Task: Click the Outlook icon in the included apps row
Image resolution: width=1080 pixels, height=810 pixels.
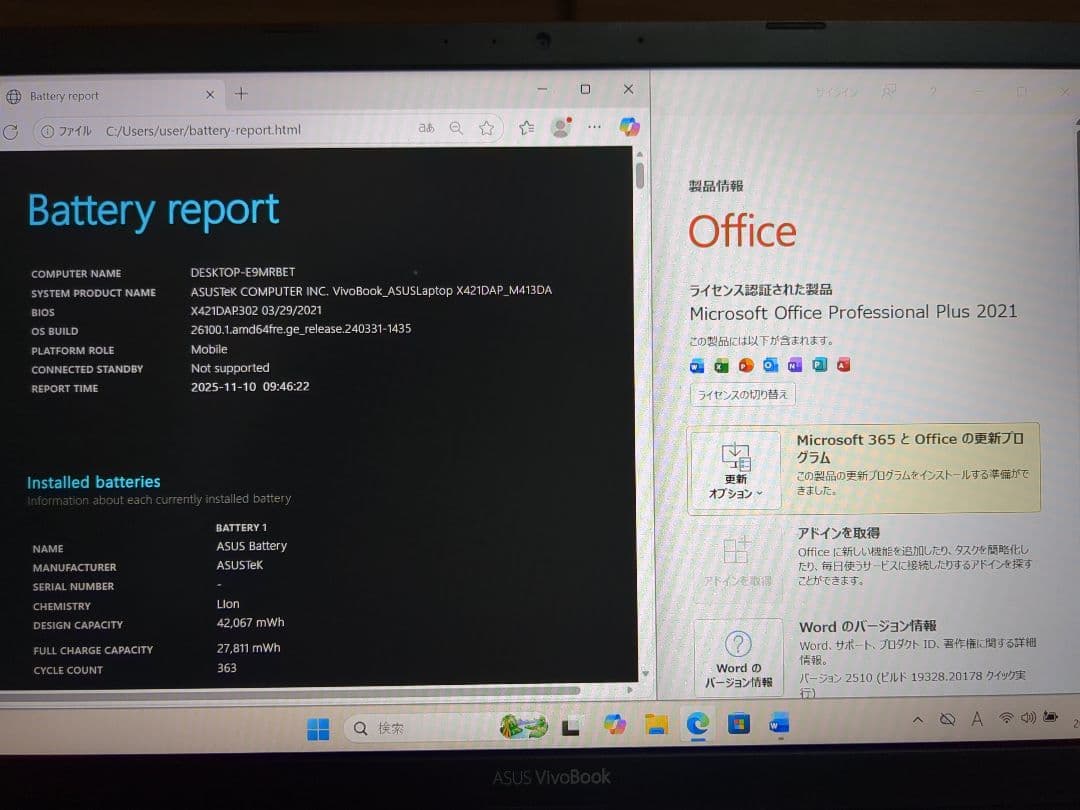Action: (769, 365)
